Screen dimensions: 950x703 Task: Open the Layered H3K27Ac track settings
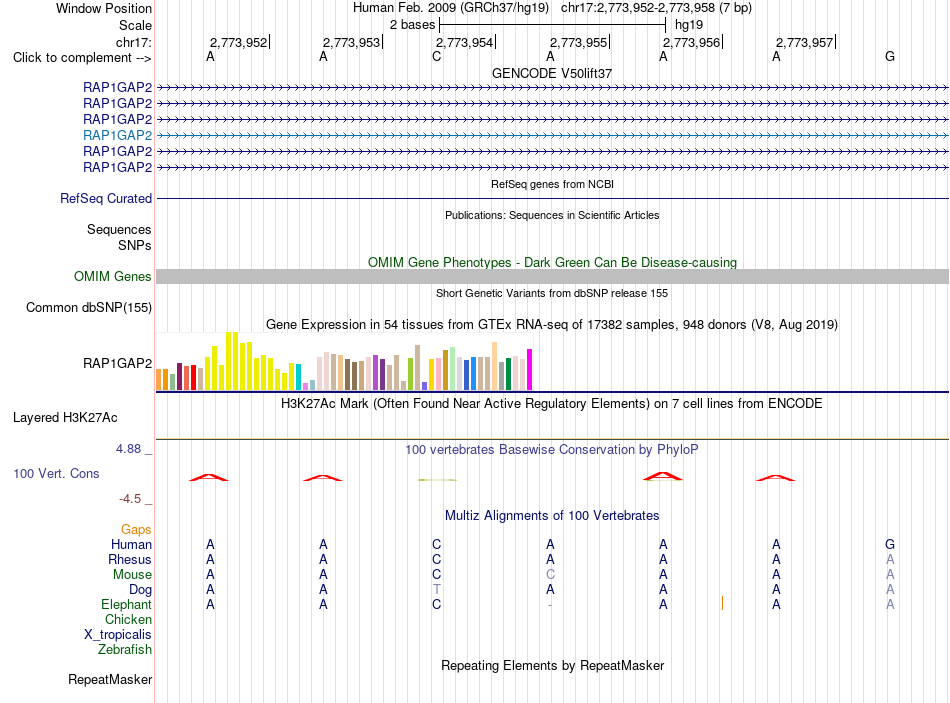(x=65, y=418)
